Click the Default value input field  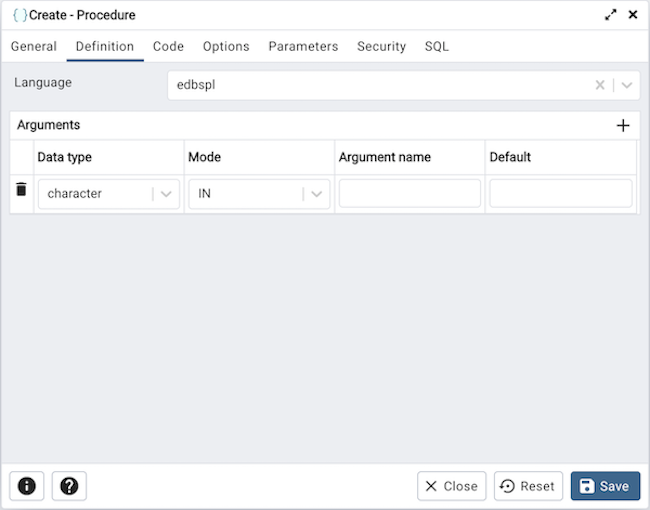[560, 194]
